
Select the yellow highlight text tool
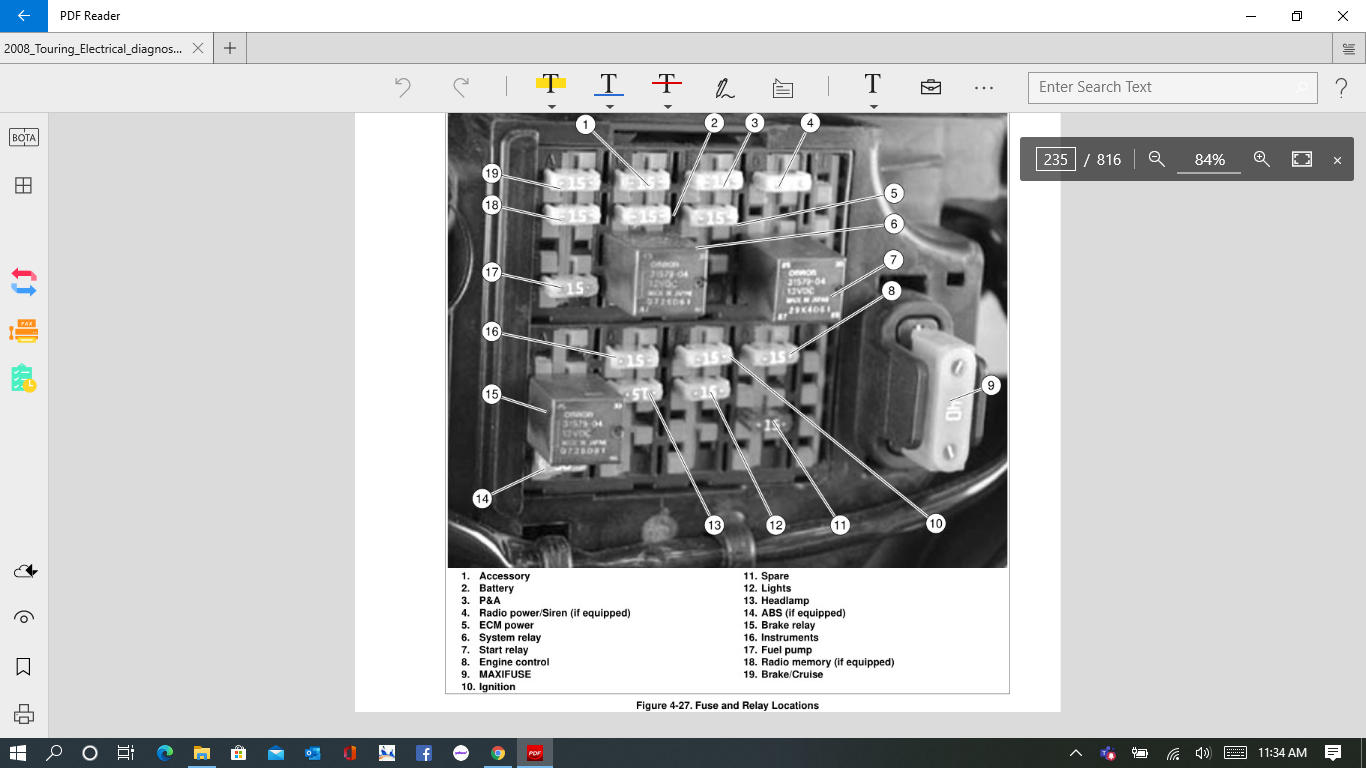pyautogui.click(x=551, y=85)
